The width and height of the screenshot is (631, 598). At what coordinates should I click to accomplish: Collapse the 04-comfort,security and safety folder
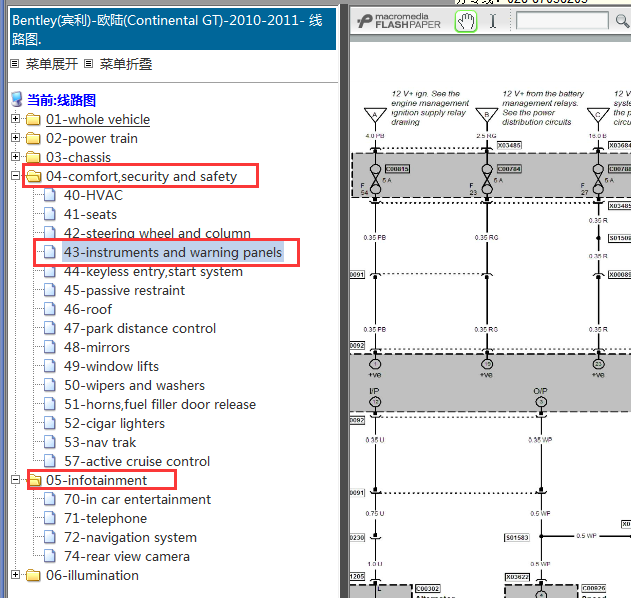point(15,175)
